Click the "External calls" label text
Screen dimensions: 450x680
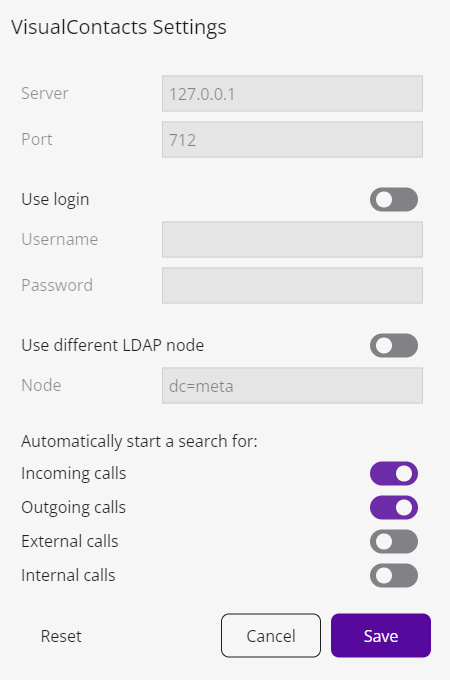(x=70, y=541)
